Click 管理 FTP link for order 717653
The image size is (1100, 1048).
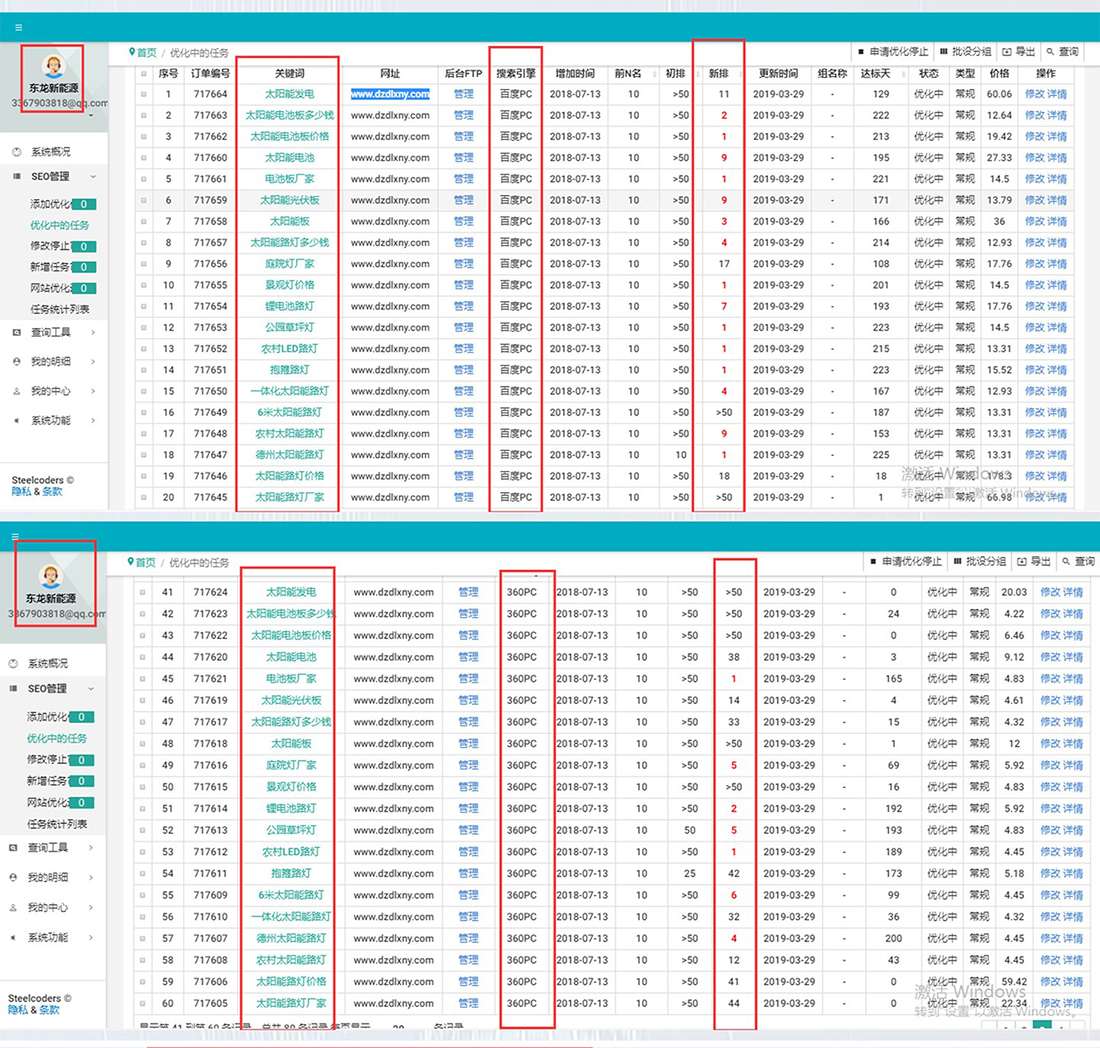(463, 328)
